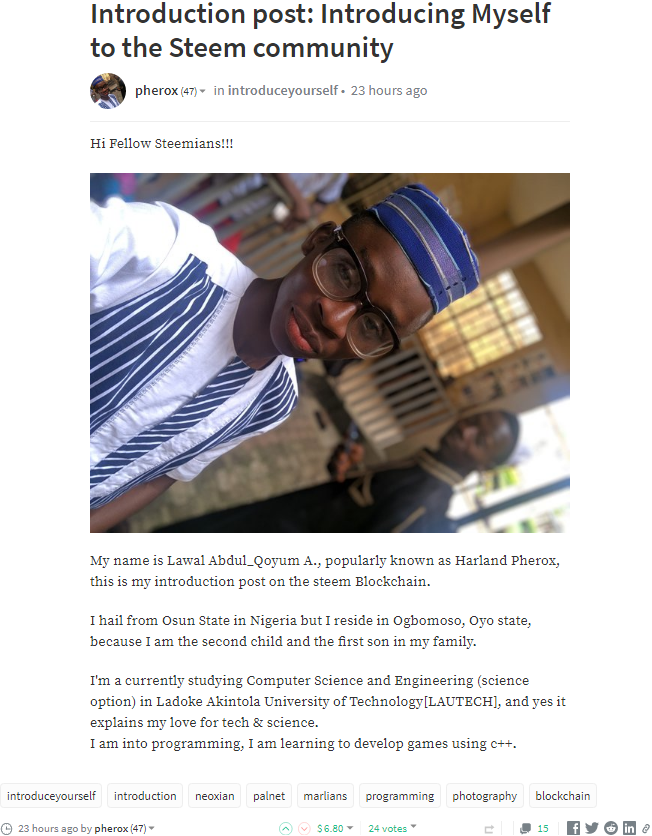
Task: Select the blockchain tag
Action: [x=562, y=795]
